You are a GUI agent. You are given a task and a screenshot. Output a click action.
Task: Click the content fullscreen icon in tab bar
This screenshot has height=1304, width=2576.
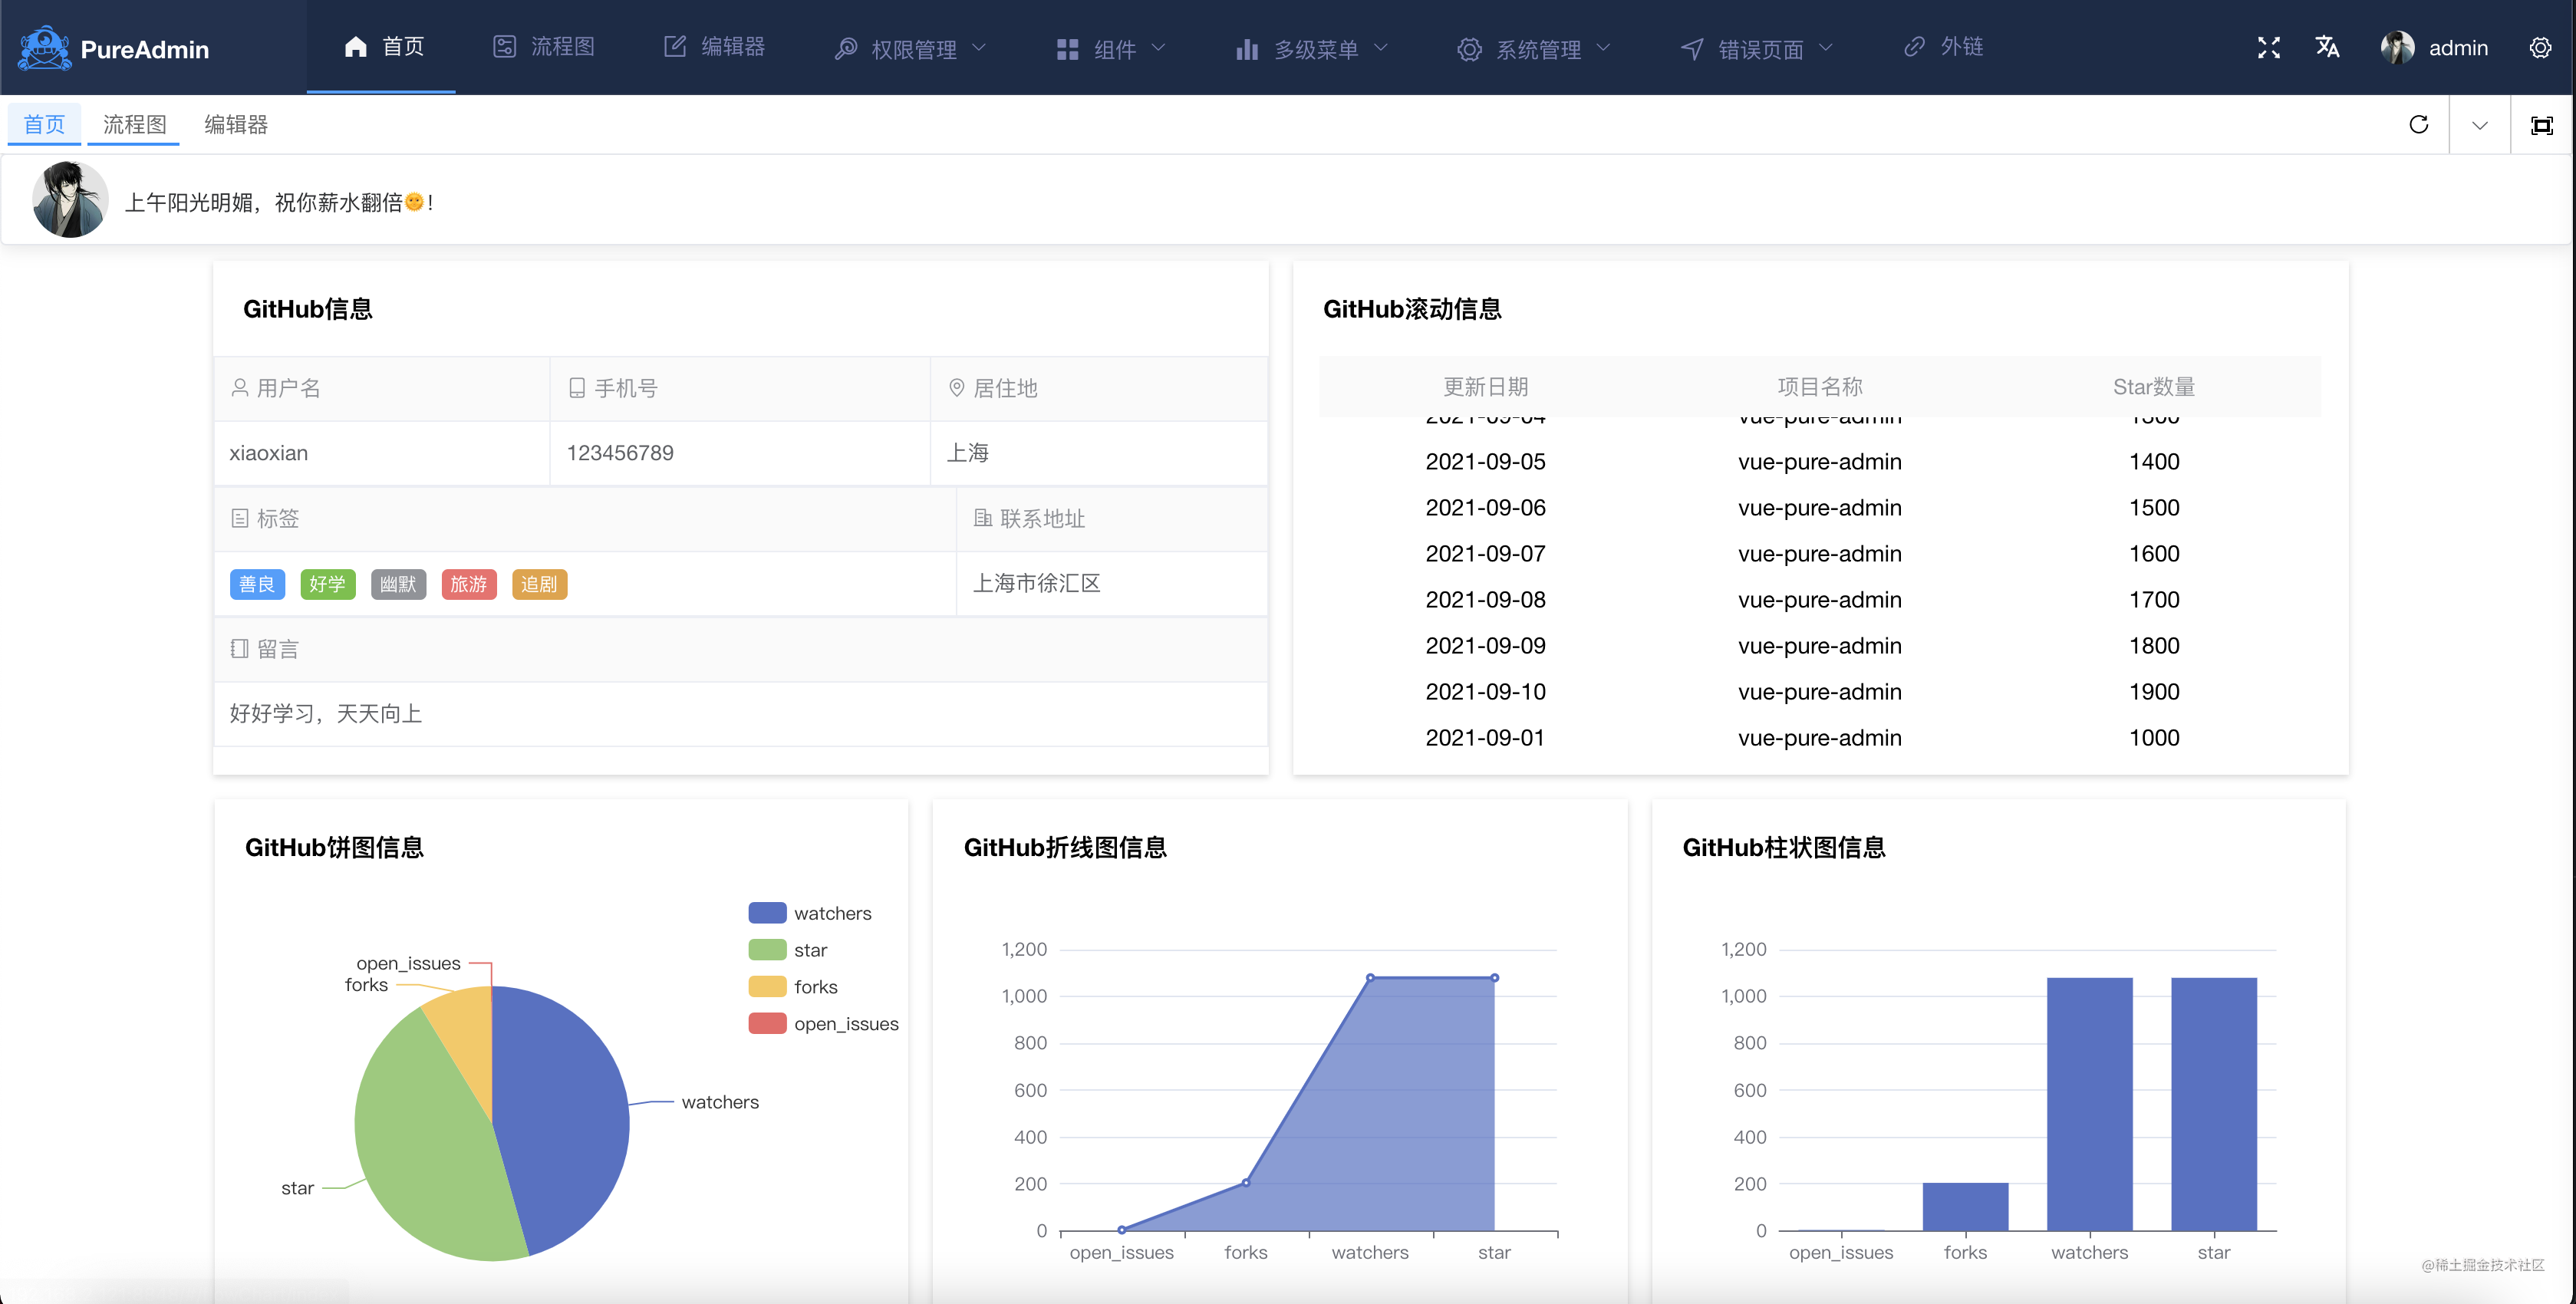pyautogui.click(x=2541, y=125)
